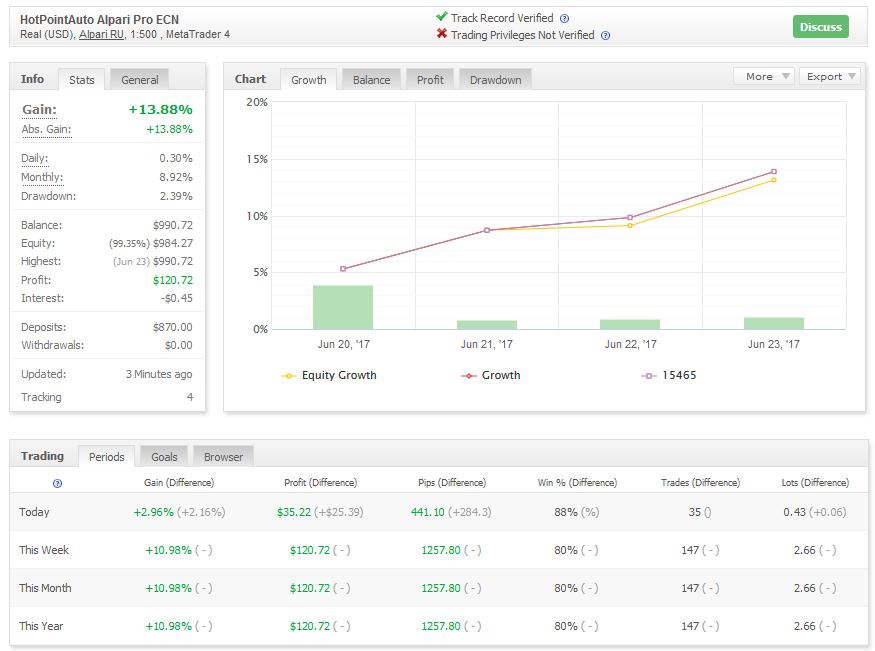Viewport: 875px width, 651px height.
Task: Open the Export dropdown menu
Action: [x=829, y=76]
